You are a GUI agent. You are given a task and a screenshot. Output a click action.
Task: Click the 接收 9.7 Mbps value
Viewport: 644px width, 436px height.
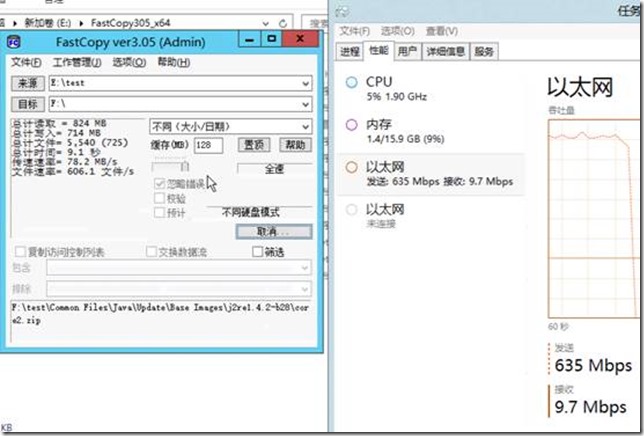click(591, 407)
